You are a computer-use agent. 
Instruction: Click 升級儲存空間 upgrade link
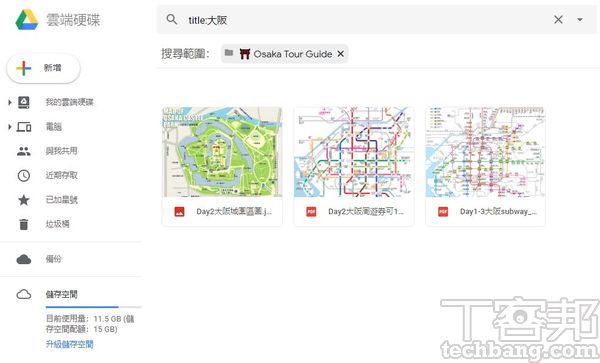[70, 344]
